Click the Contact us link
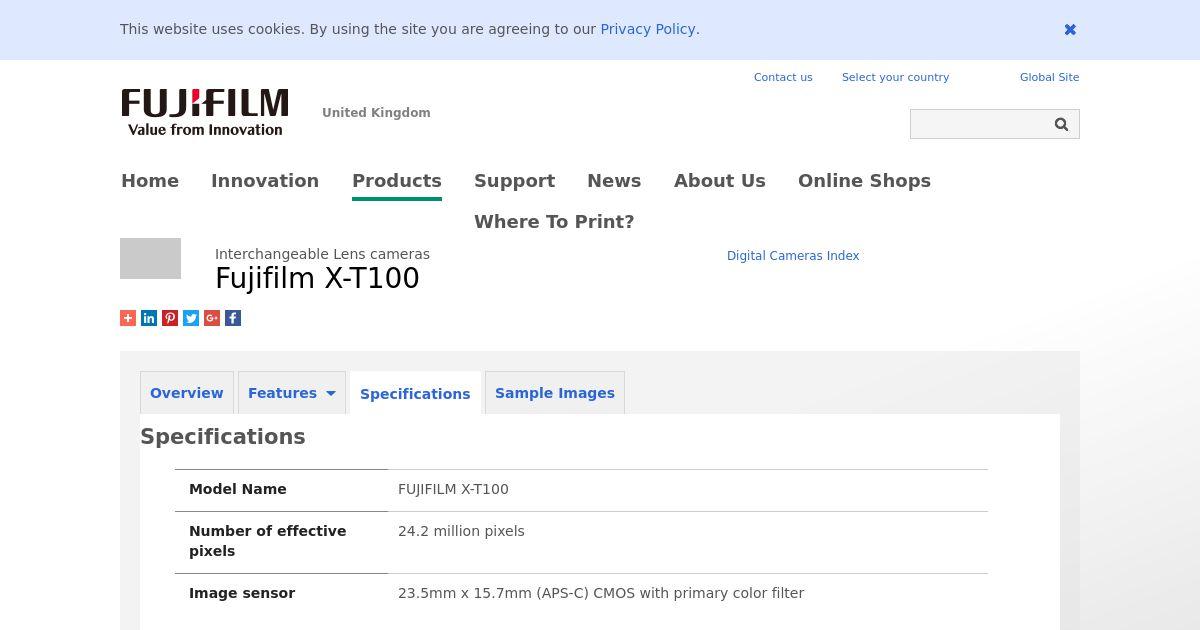The image size is (1200, 630). click(x=783, y=77)
